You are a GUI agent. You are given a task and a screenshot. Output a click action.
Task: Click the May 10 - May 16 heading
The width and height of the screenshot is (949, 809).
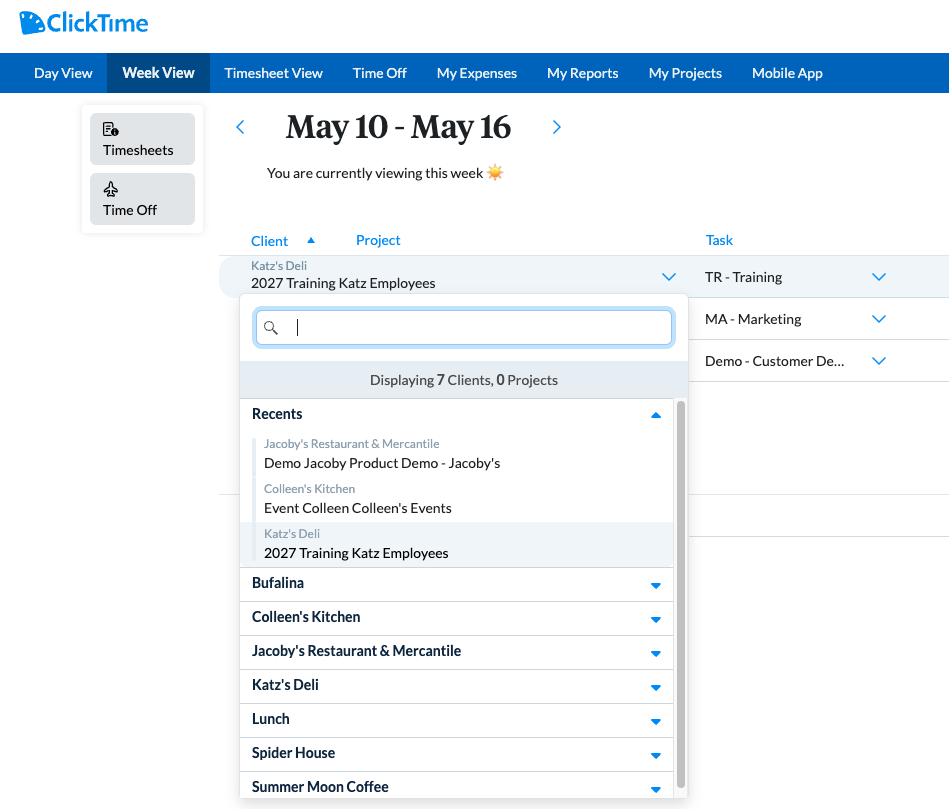click(x=398, y=127)
